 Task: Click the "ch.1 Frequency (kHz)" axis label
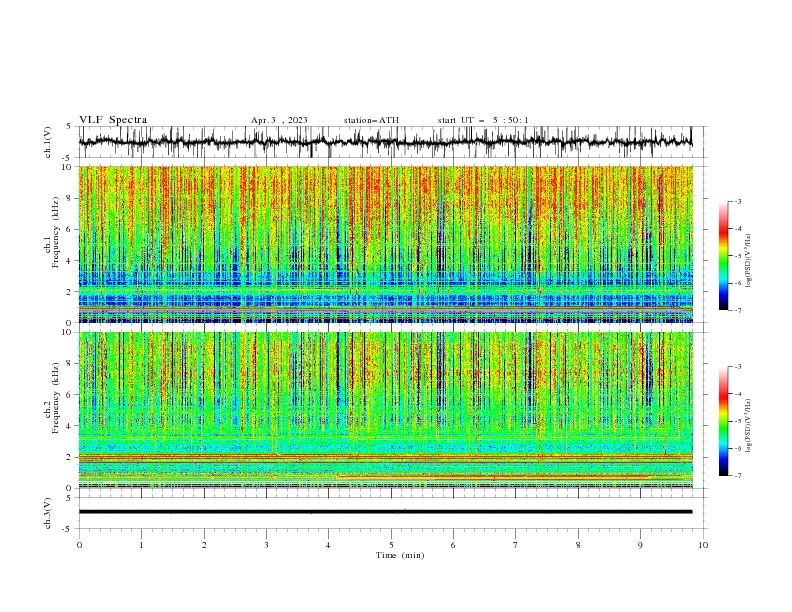pos(52,233)
